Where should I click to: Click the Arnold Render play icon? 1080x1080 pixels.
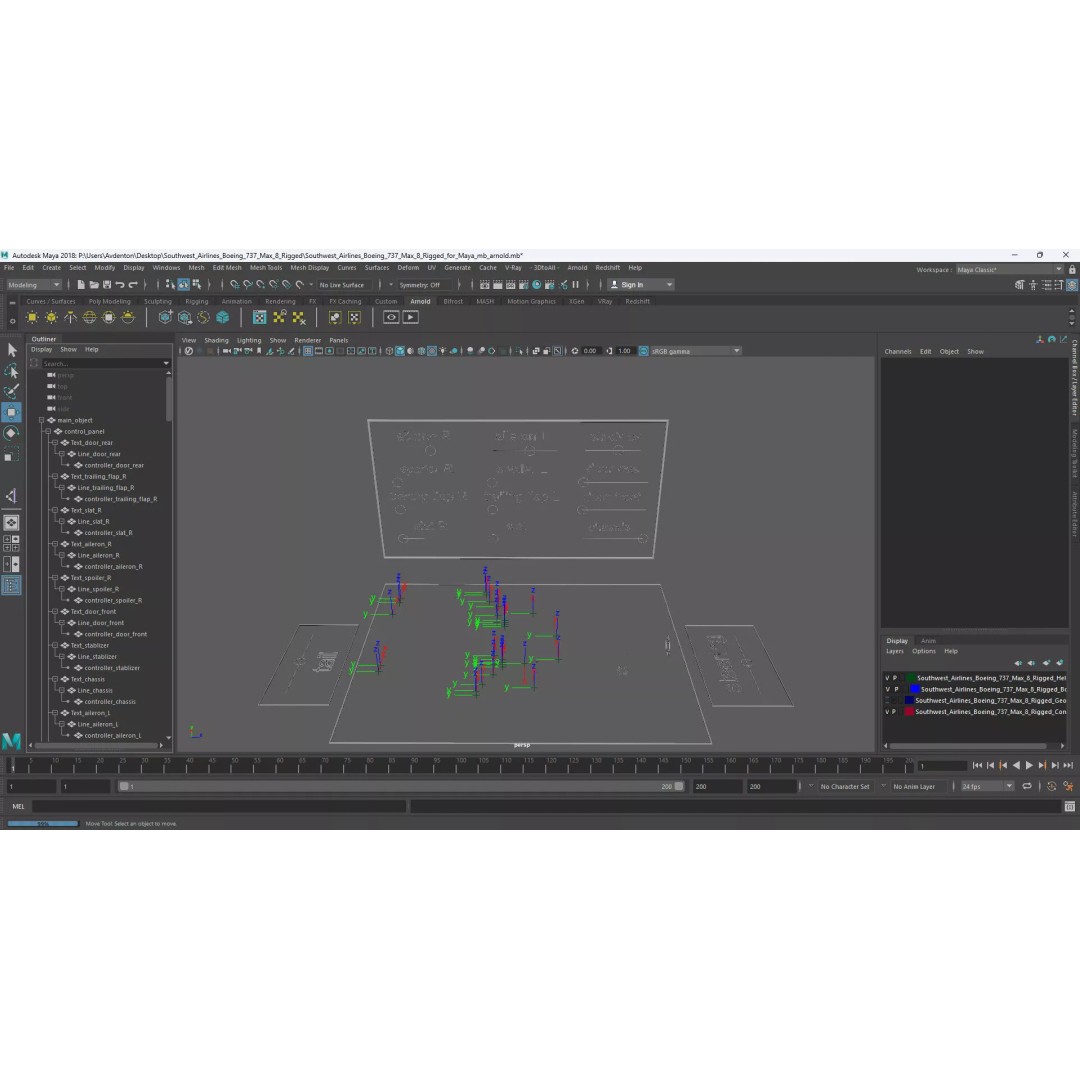click(411, 318)
